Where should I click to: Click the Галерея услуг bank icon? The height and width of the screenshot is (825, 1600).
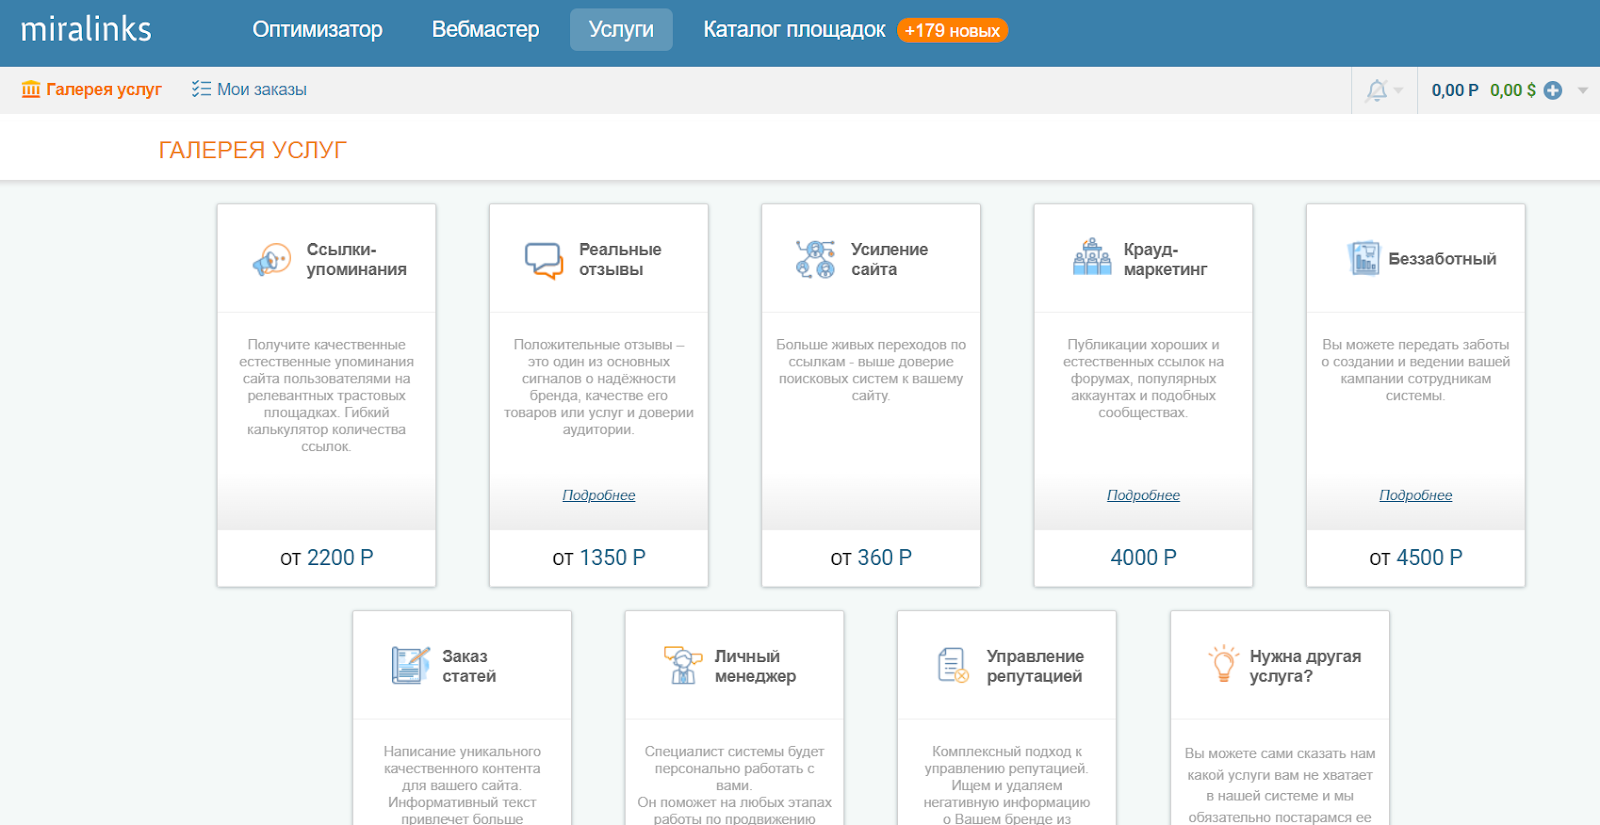click(31, 89)
